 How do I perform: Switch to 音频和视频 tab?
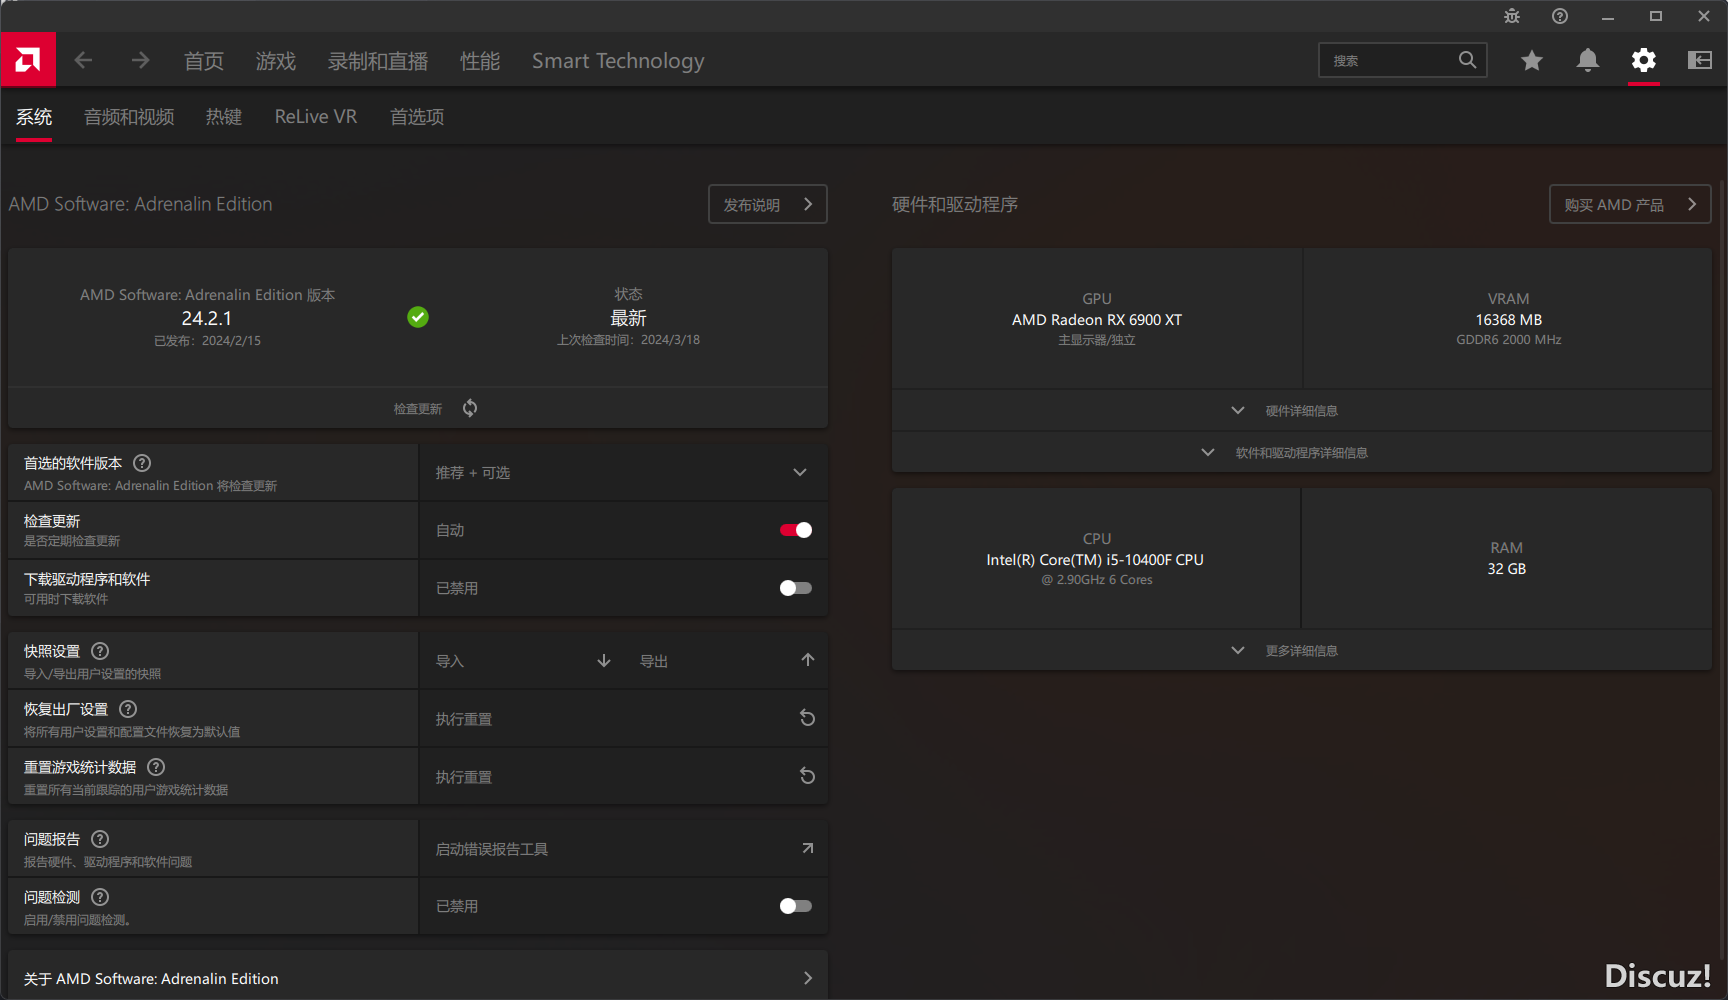tap(129, 117)
